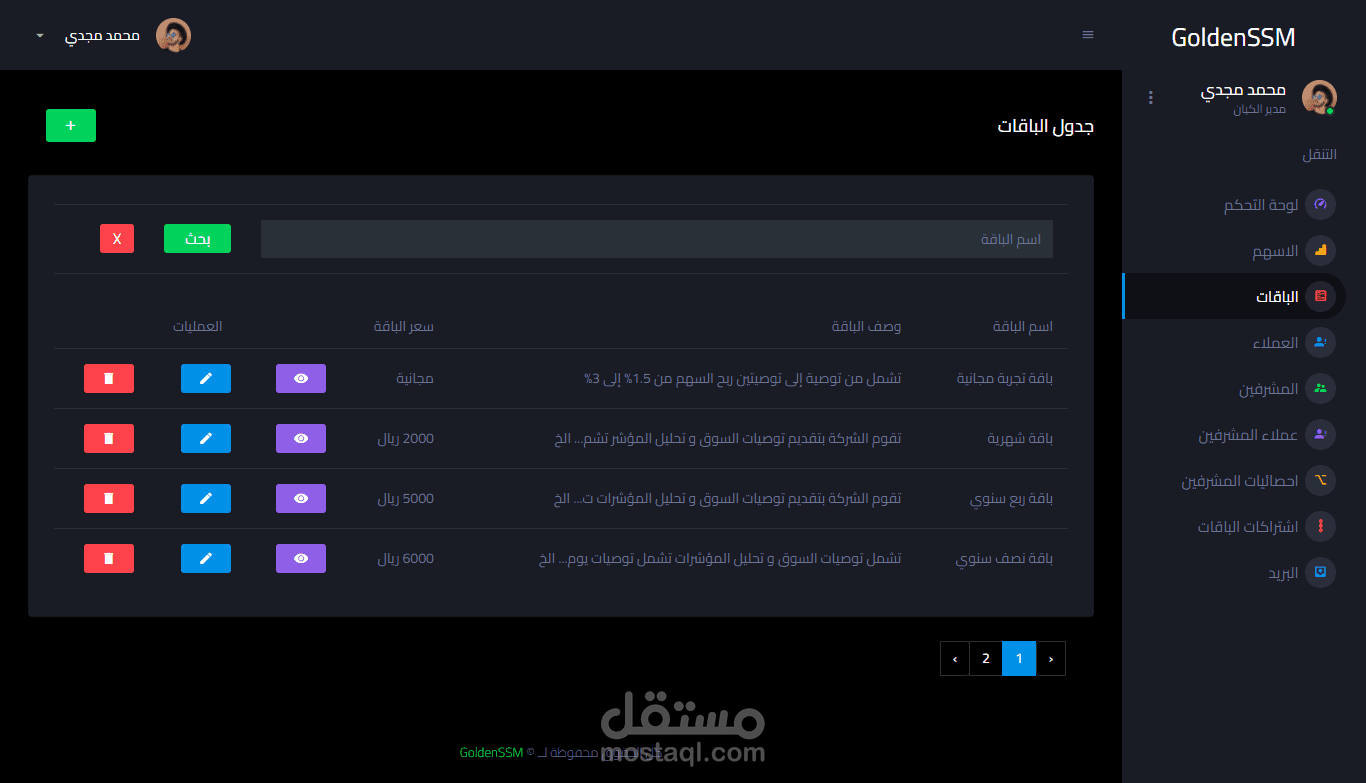Select the باقة نصف سنوي name cell
Image resolution: width=1366 pixels, height=783 pixels.
click(x=1005, y=559)
